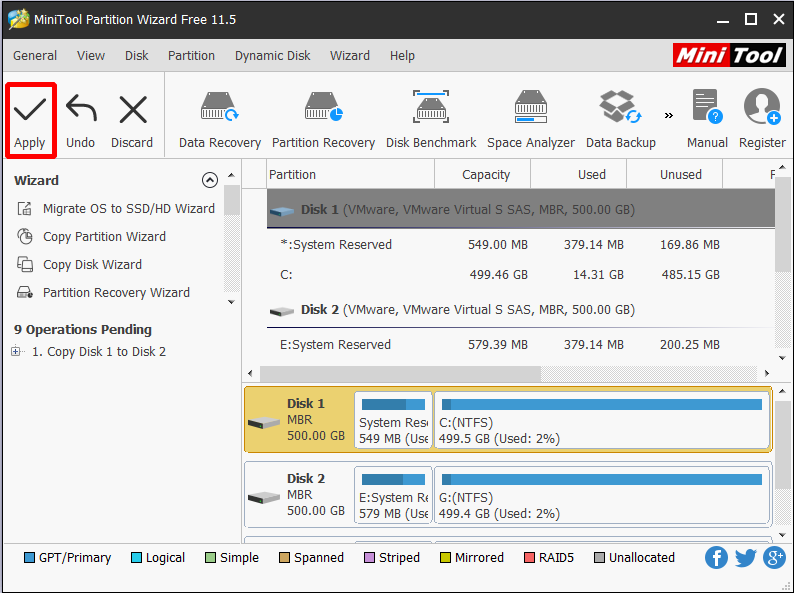The height and width of the screenshot is (593, 794).
Task: Apply the pending operations
Action: click(30, 122)
